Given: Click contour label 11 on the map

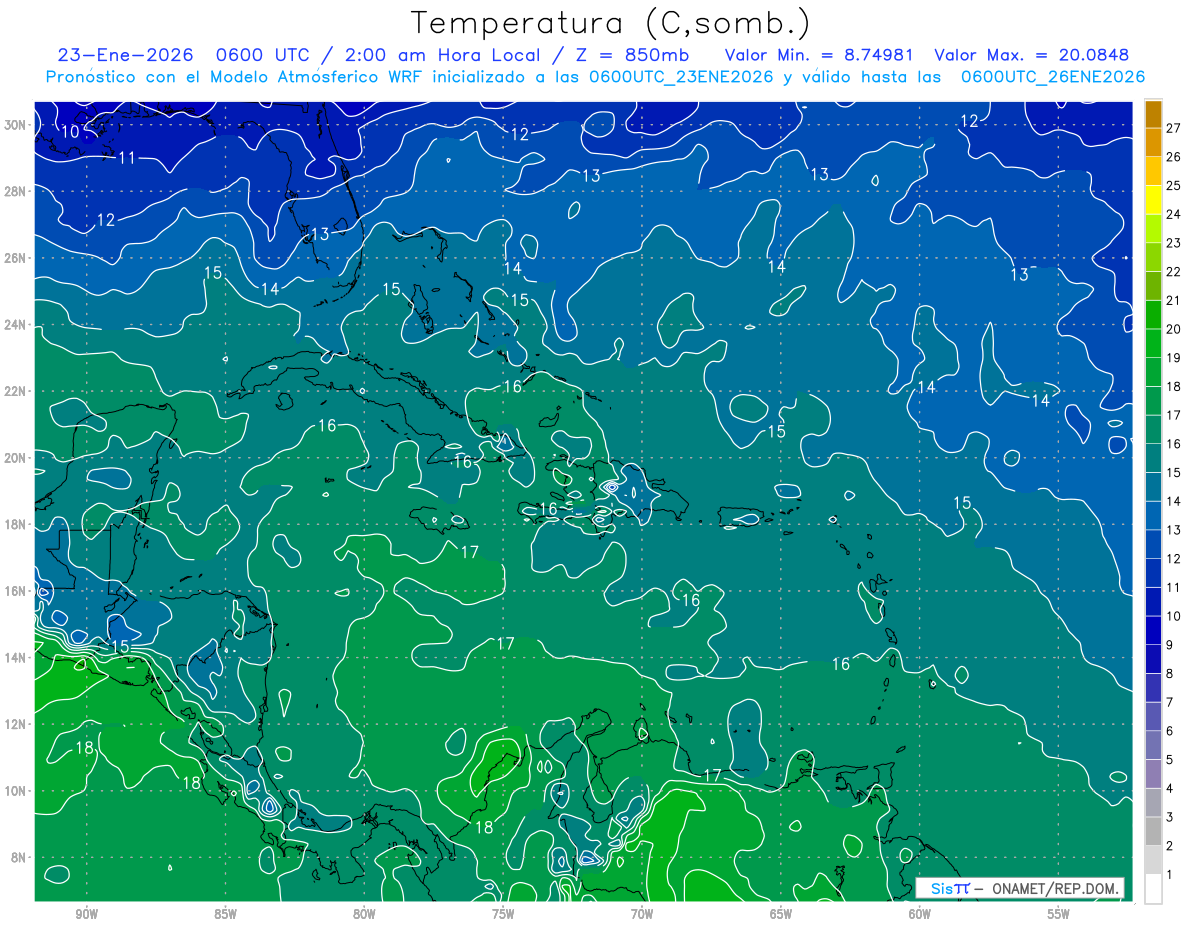Looking at the screenshot, I should 127,158.
